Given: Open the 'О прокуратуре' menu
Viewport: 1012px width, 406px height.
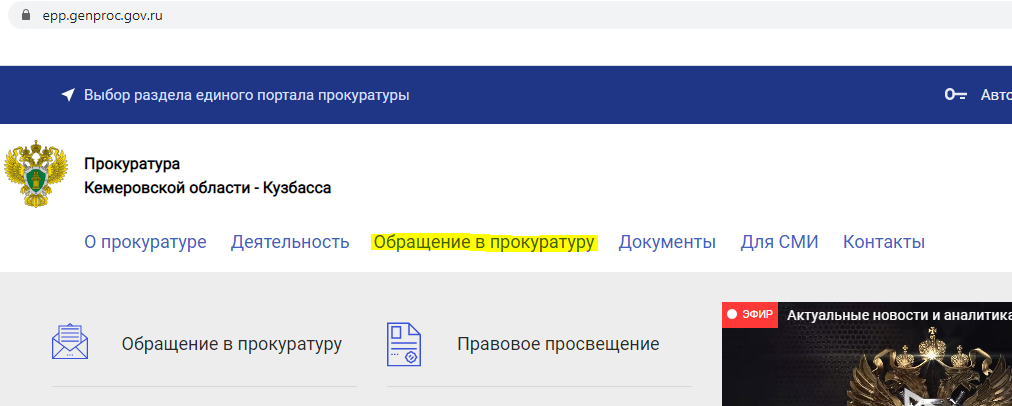Looking at the screenshot, I should pos(145,242).
